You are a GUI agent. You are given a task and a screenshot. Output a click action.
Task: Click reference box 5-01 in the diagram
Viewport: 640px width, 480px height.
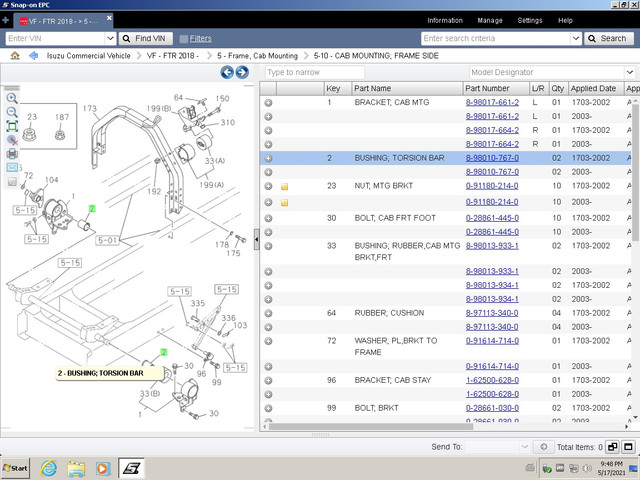point(108,240)
